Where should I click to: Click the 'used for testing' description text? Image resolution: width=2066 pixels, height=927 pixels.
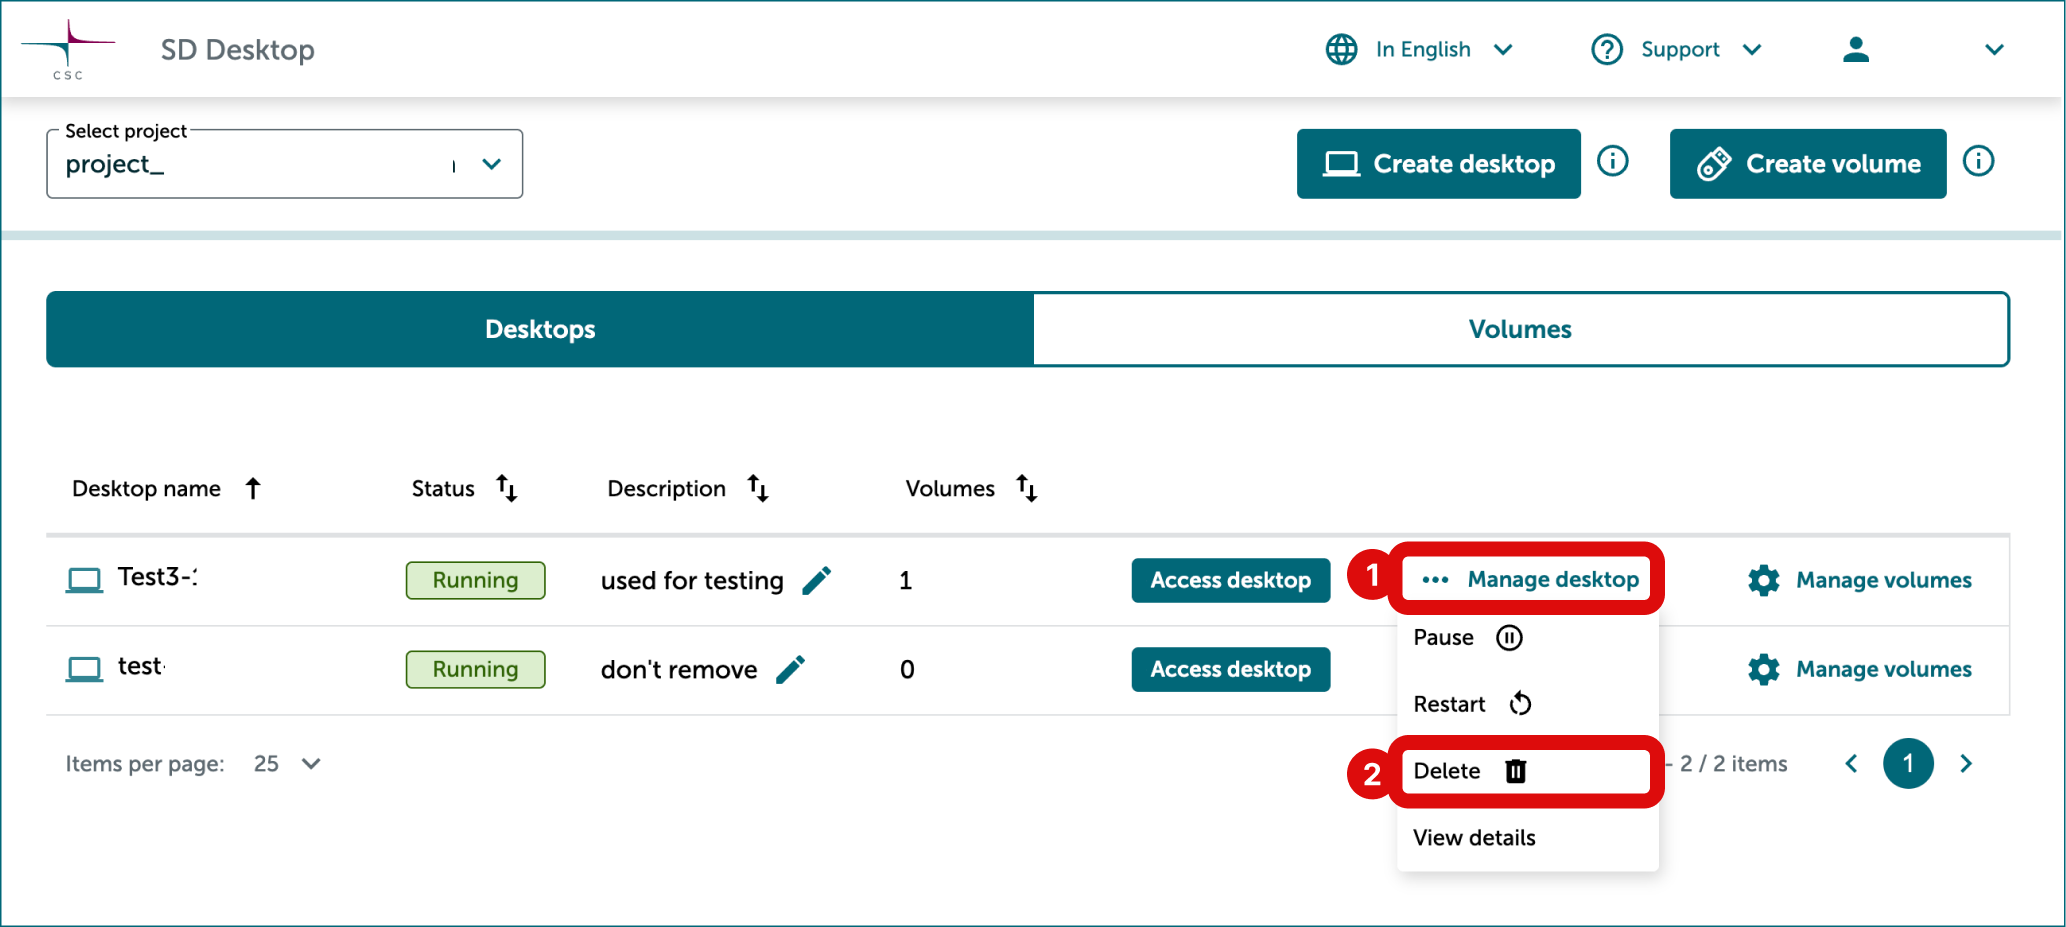(x=692, y=581)
